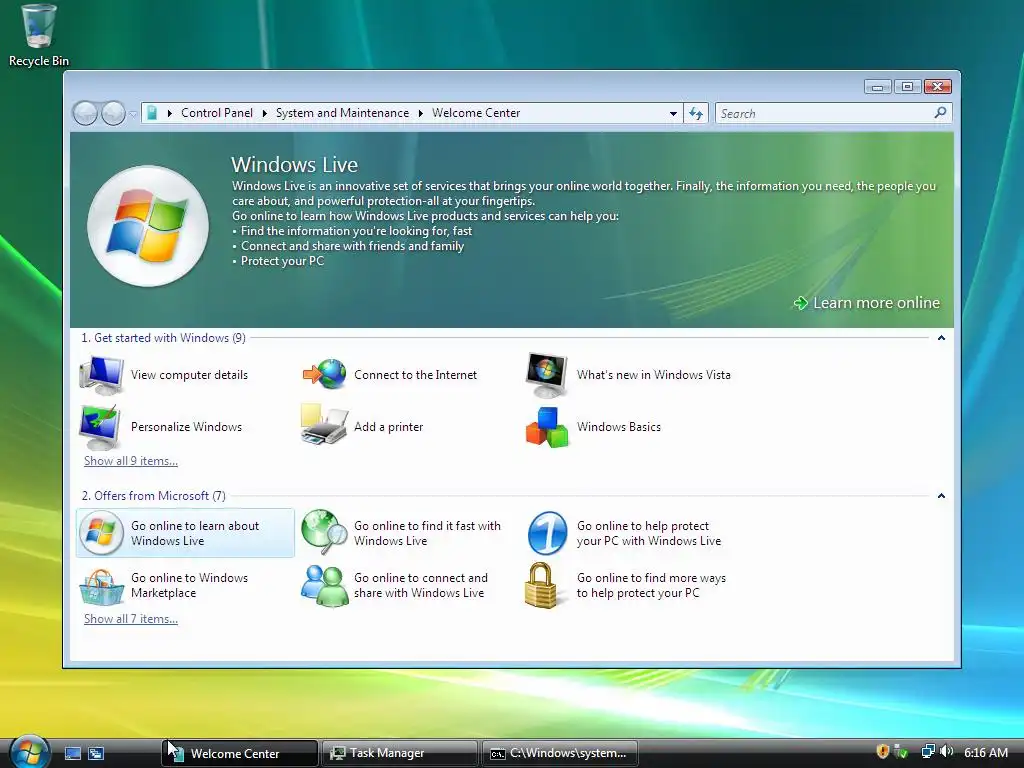Open What's new in Windows Vista monitor icon
Screen dimensions: 1024x768
click(x=547, y=375)
